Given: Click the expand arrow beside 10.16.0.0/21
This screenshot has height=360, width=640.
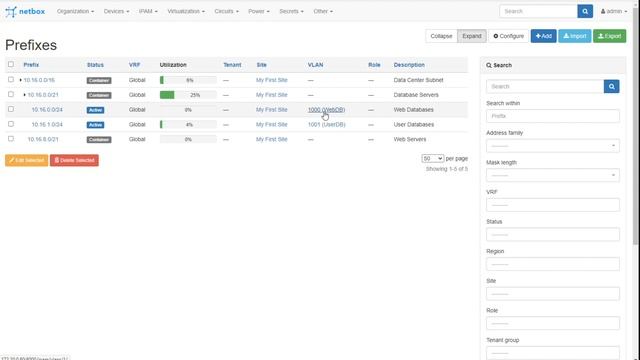Looking at the screenshot, I should (24, 95).
